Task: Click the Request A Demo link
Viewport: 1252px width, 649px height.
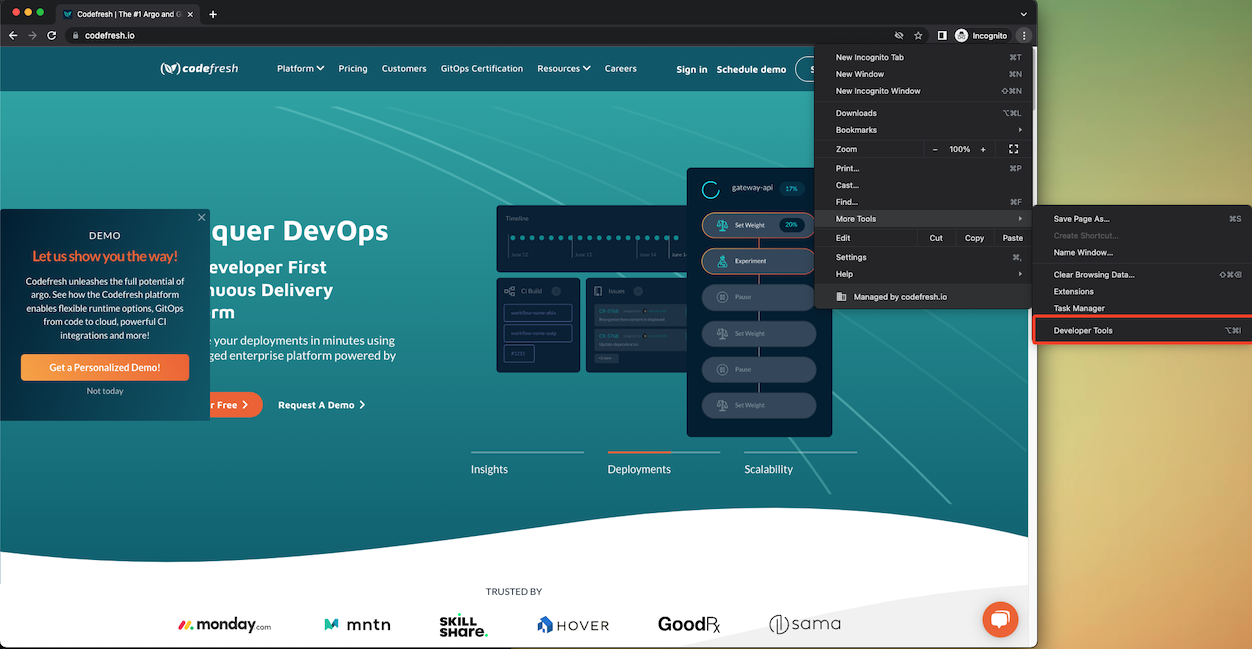Action: [x=321, y=405]
